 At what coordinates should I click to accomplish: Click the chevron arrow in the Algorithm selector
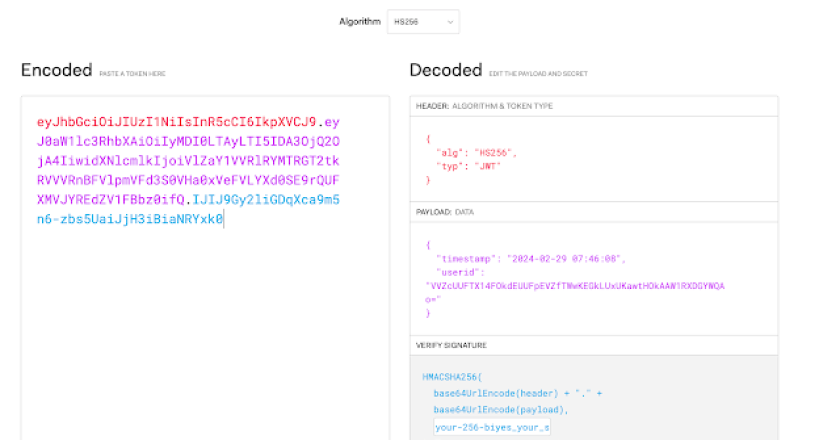[450, 20]
